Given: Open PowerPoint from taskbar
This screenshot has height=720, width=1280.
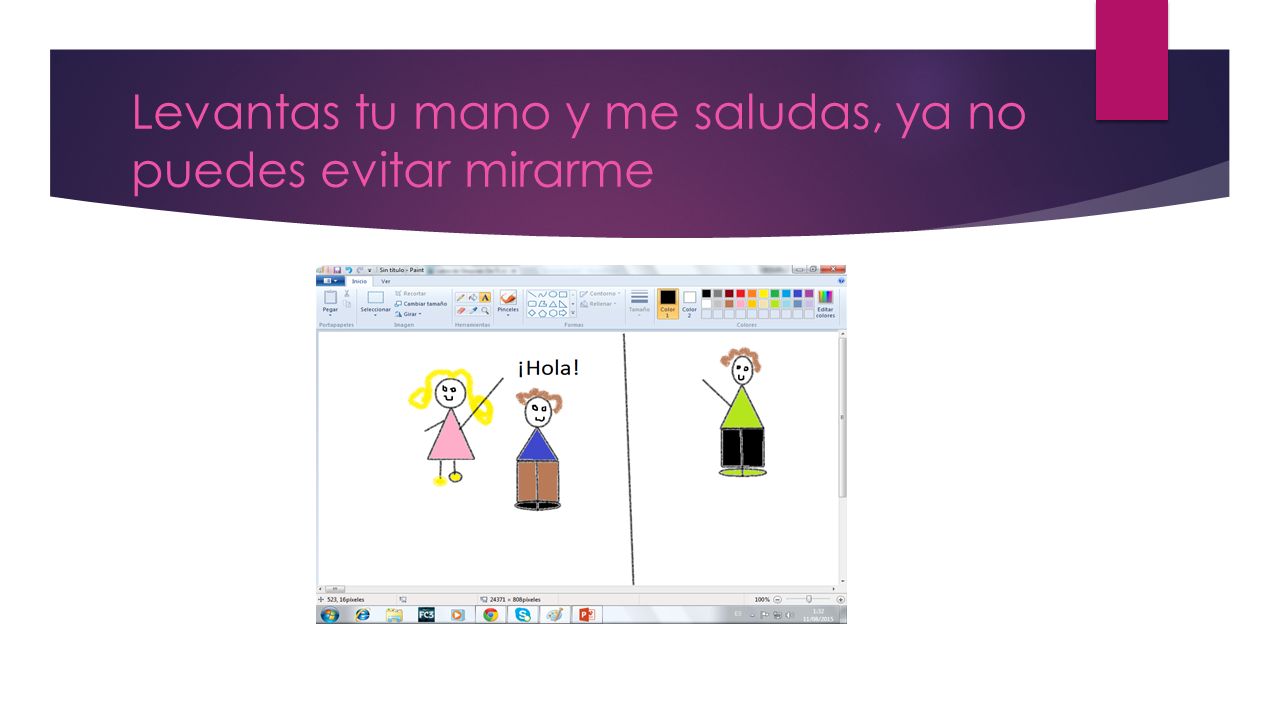Looking at the screenshot, I should click(587, 614).
